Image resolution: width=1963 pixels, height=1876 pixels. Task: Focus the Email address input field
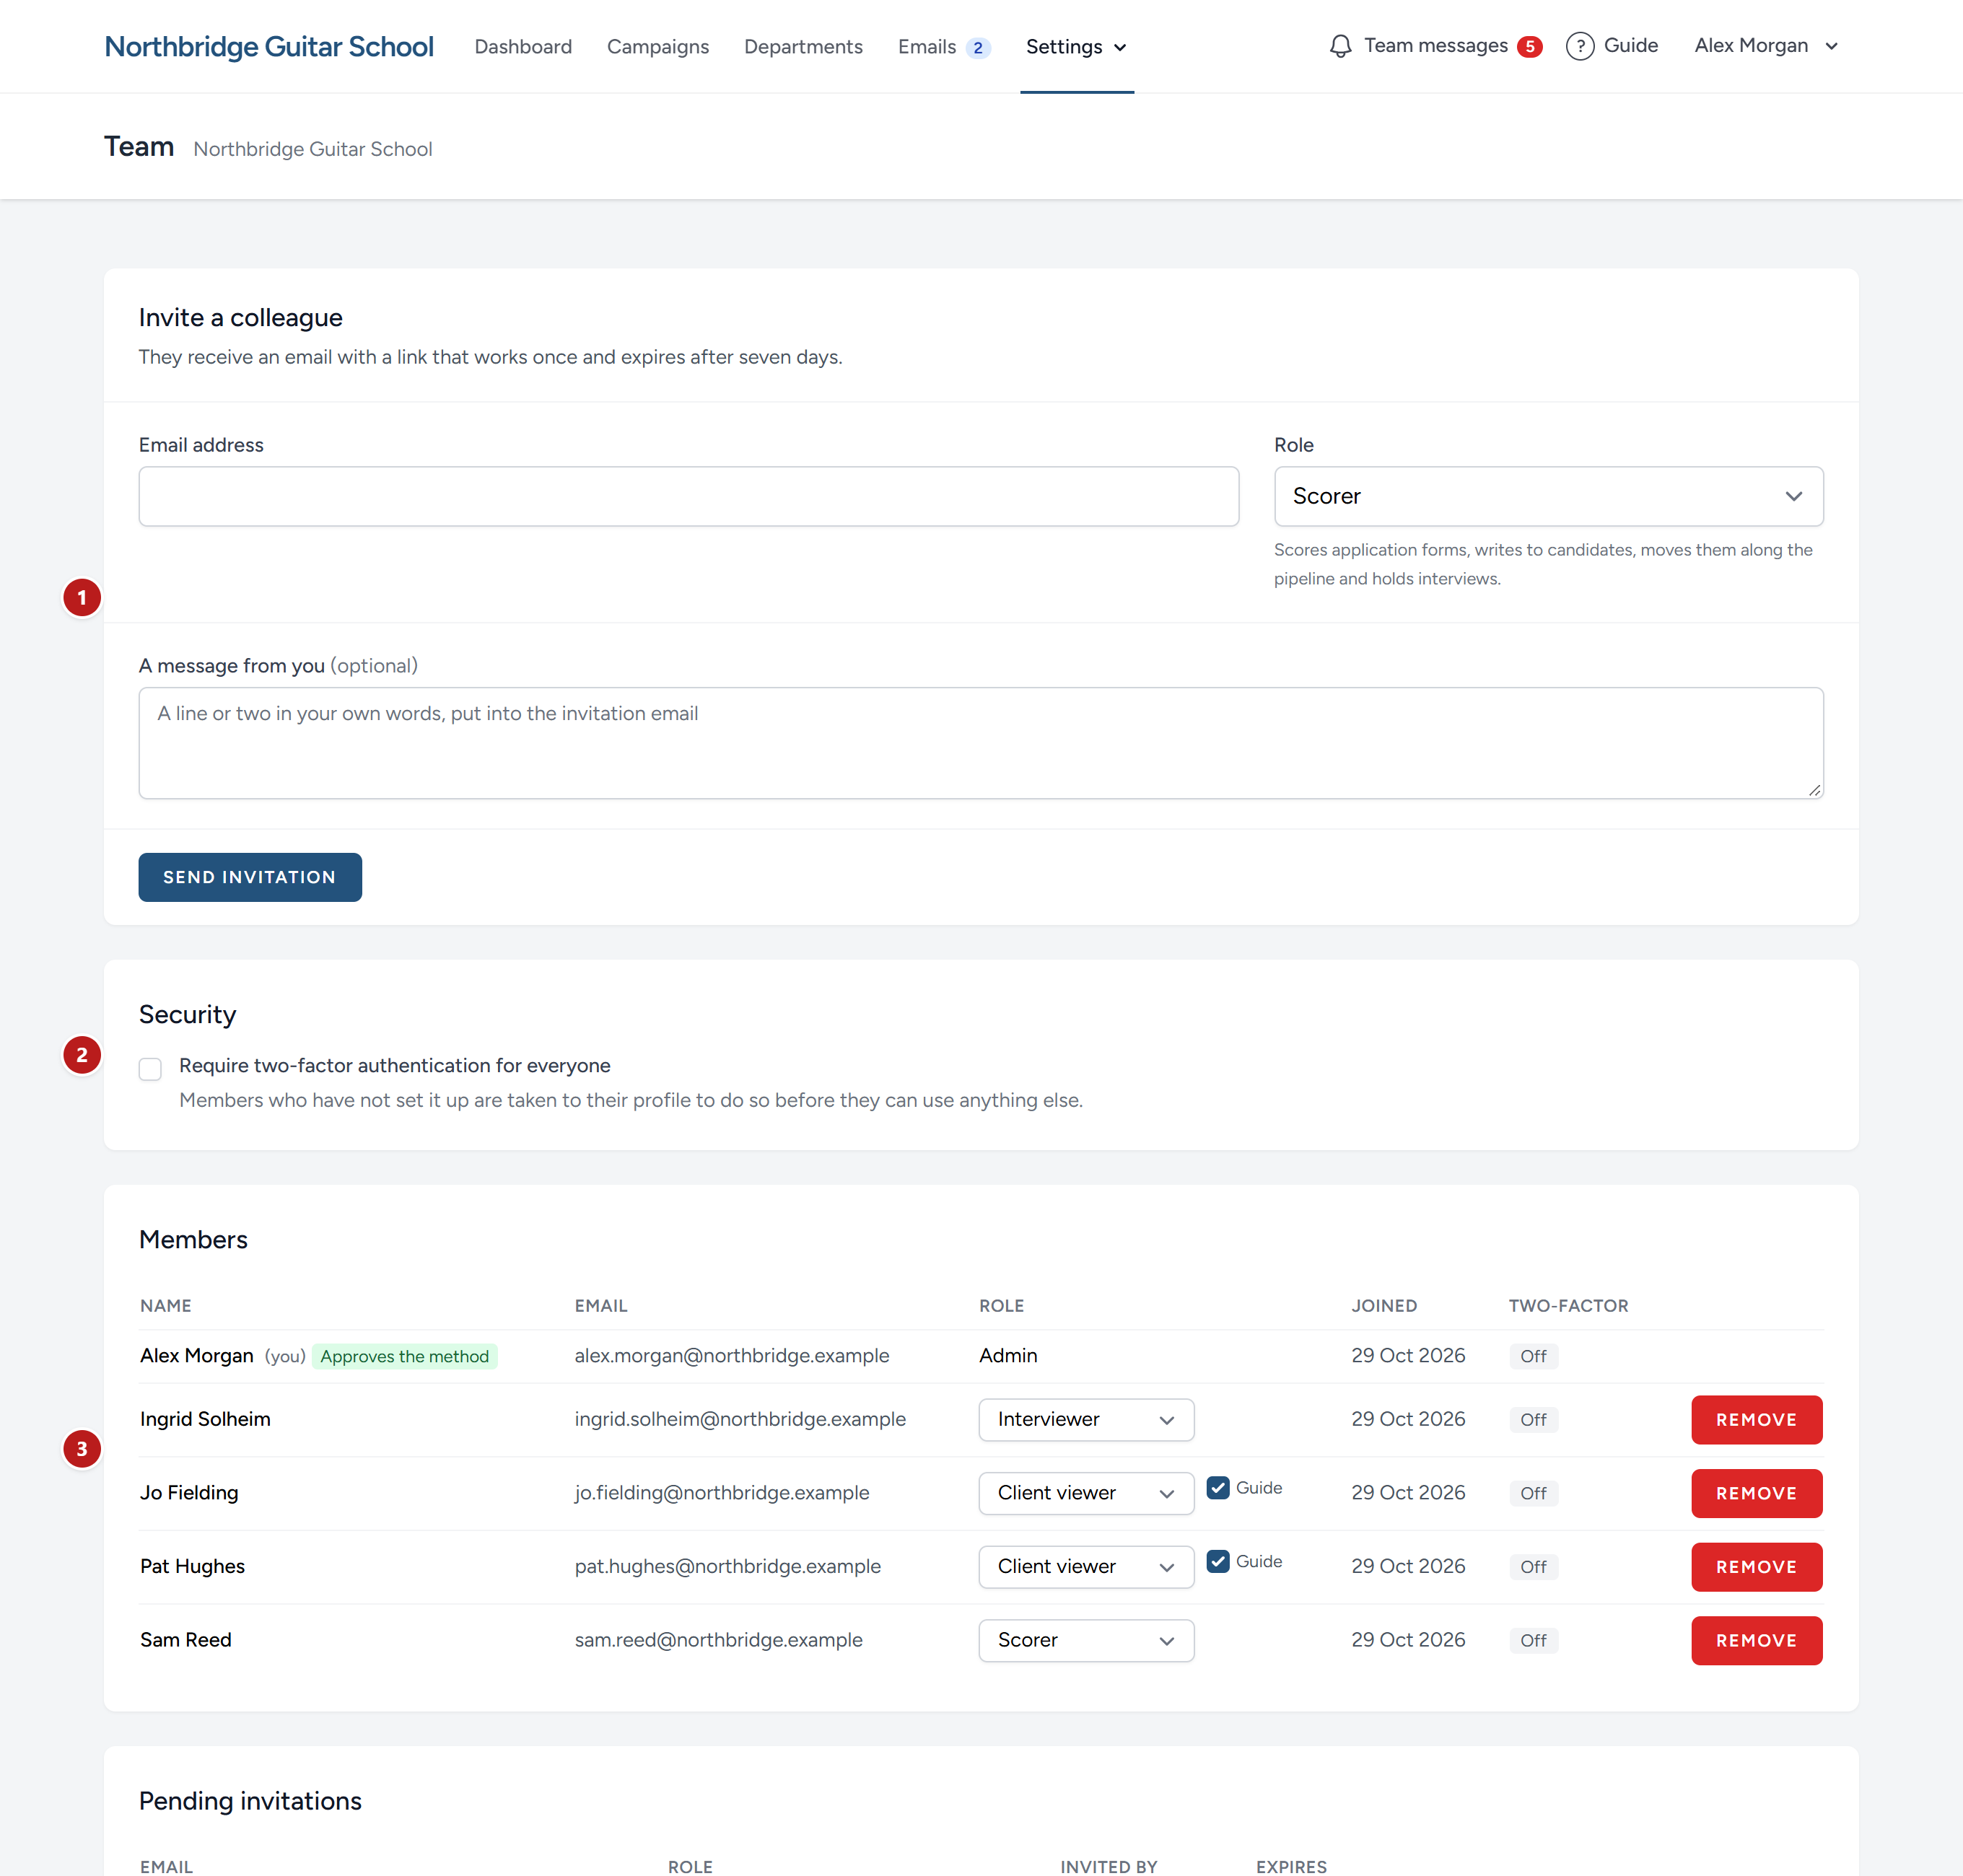click(689, 496)
